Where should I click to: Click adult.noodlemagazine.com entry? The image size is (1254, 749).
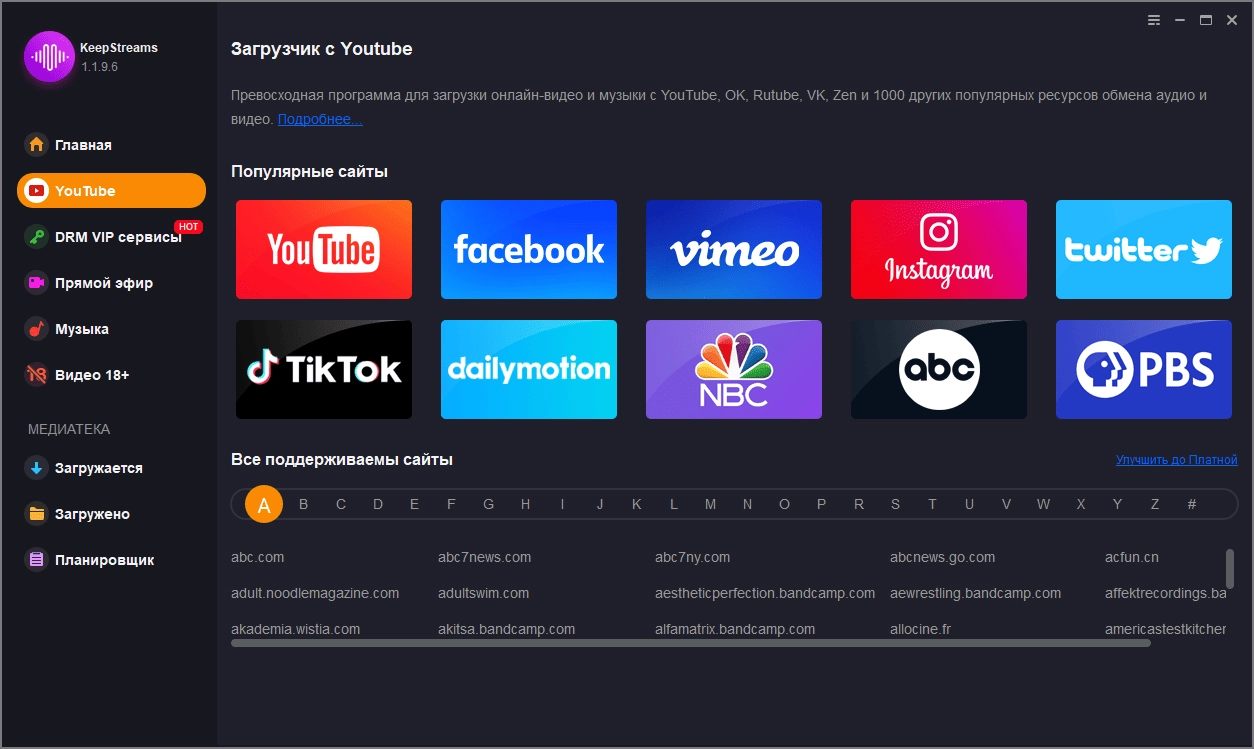point(315,593)
